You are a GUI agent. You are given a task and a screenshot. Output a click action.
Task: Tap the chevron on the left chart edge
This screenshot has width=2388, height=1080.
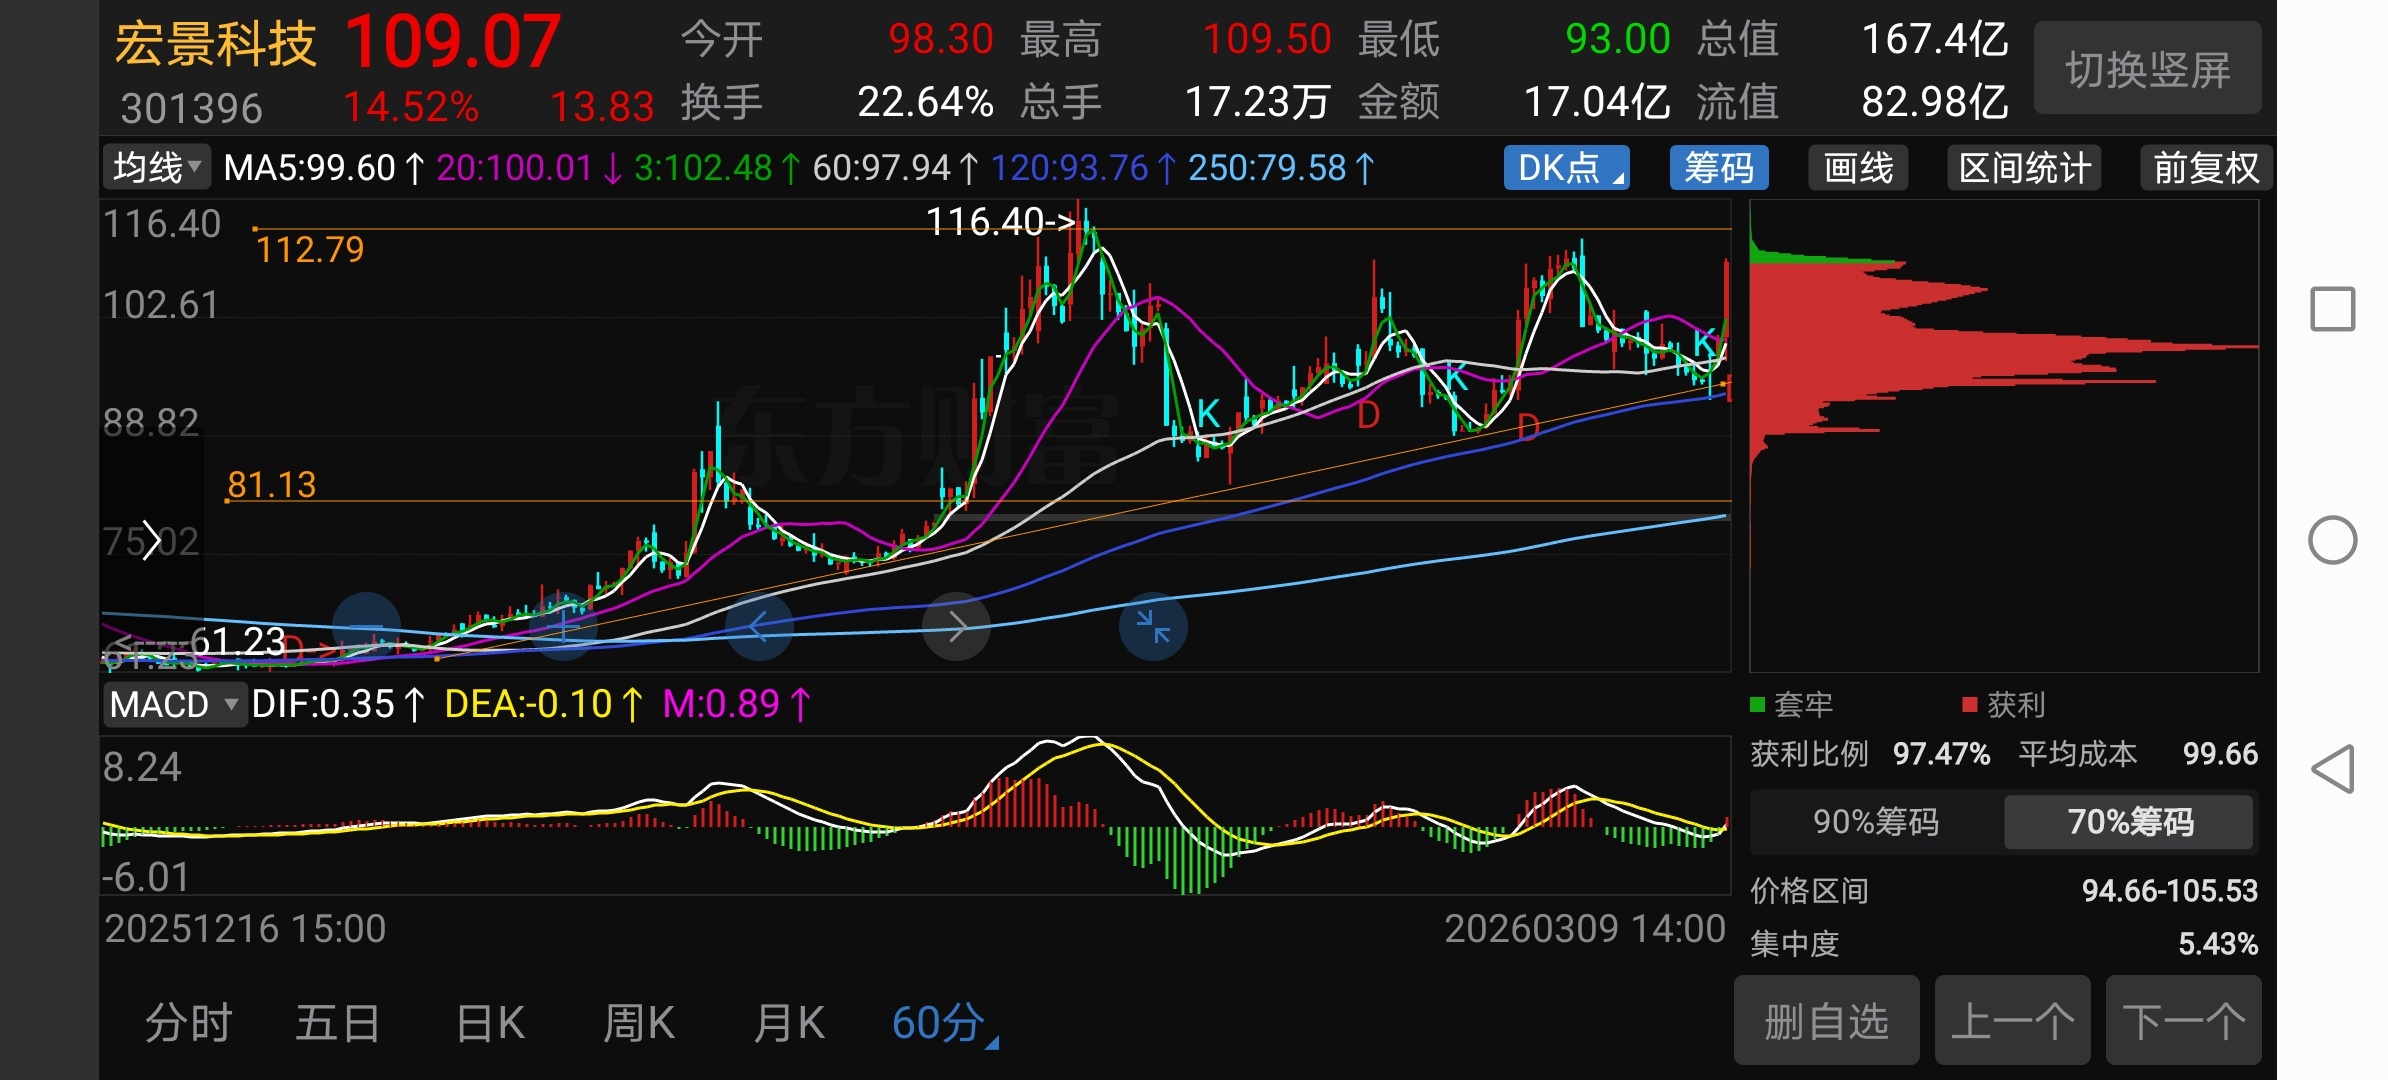point(151,541)
